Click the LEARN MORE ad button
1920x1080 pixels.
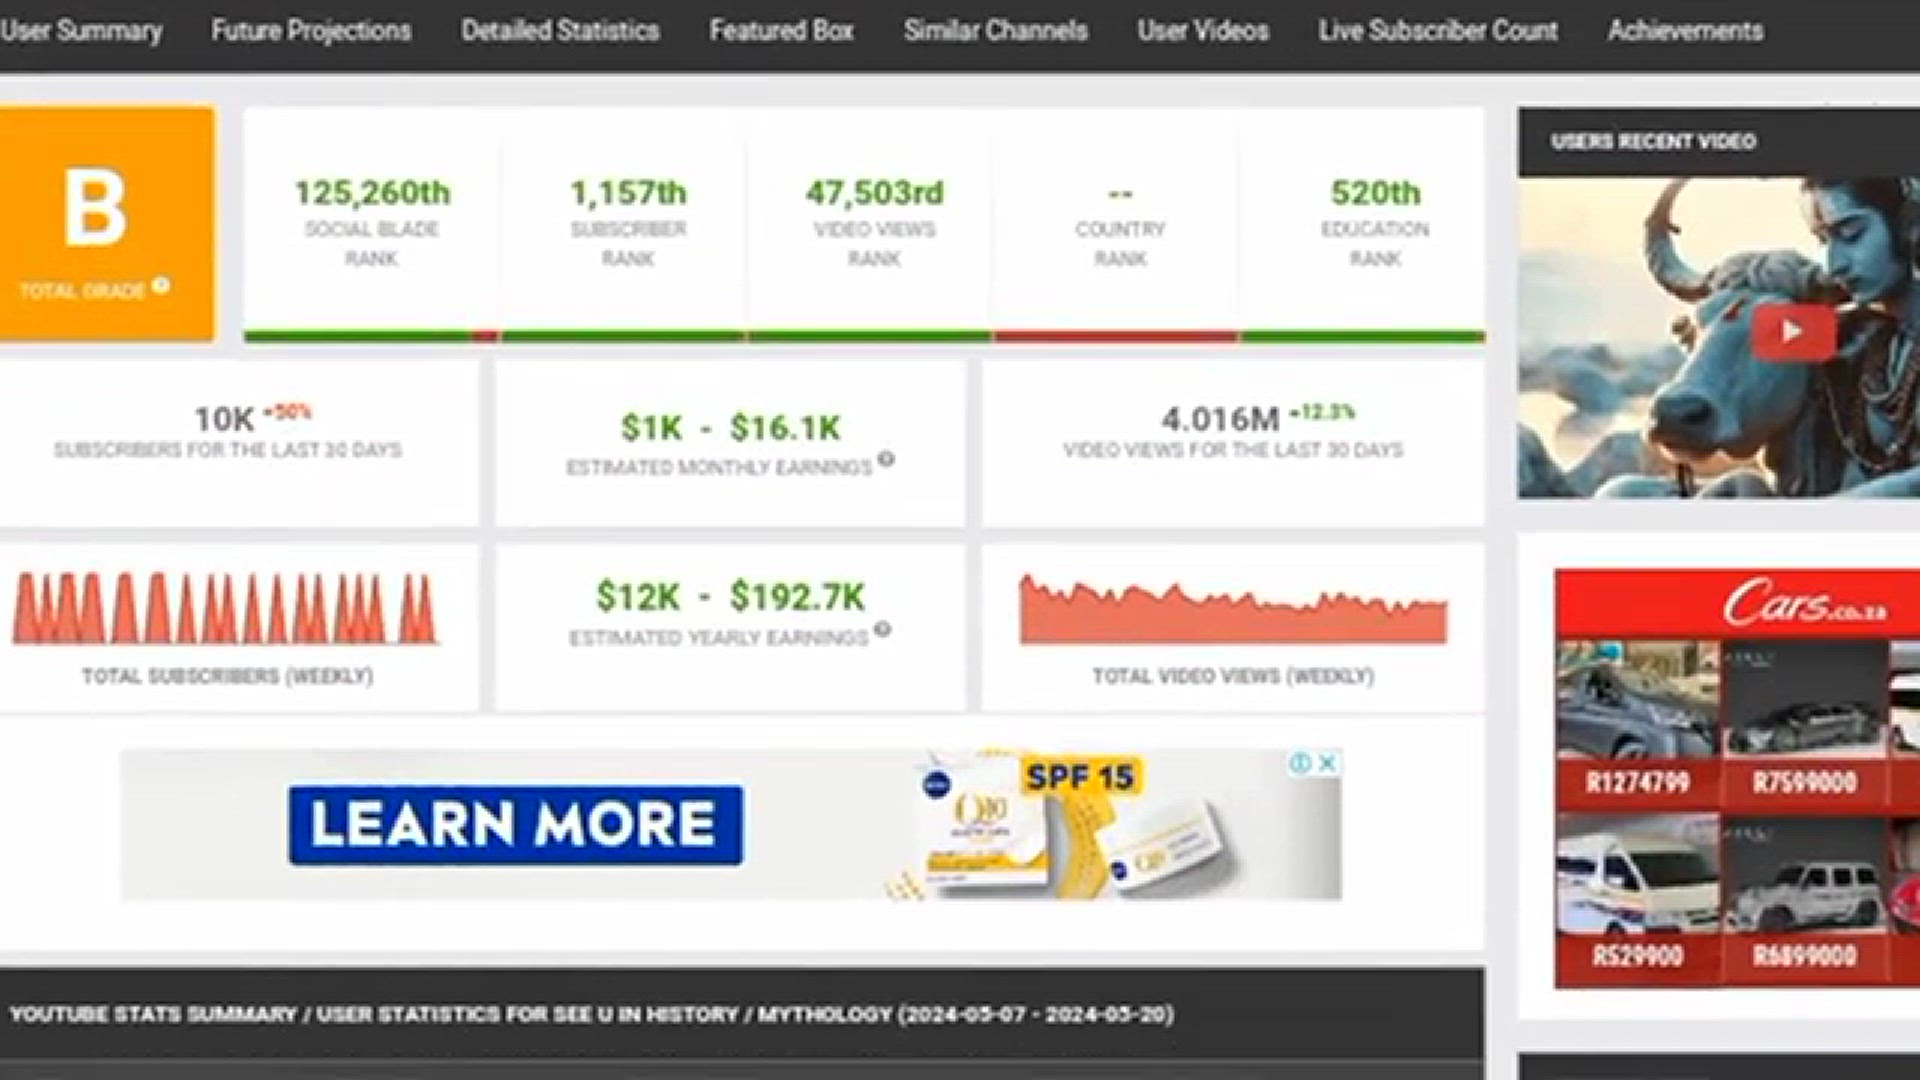click(x=516, y=825)
